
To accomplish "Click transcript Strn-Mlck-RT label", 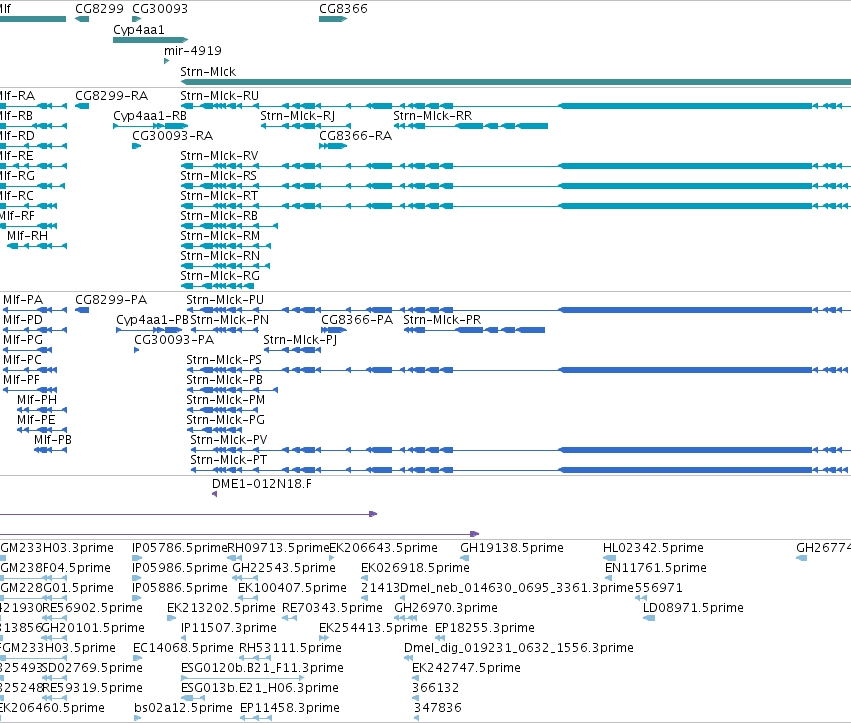I will pyautogui.click(x=219, y=196).
